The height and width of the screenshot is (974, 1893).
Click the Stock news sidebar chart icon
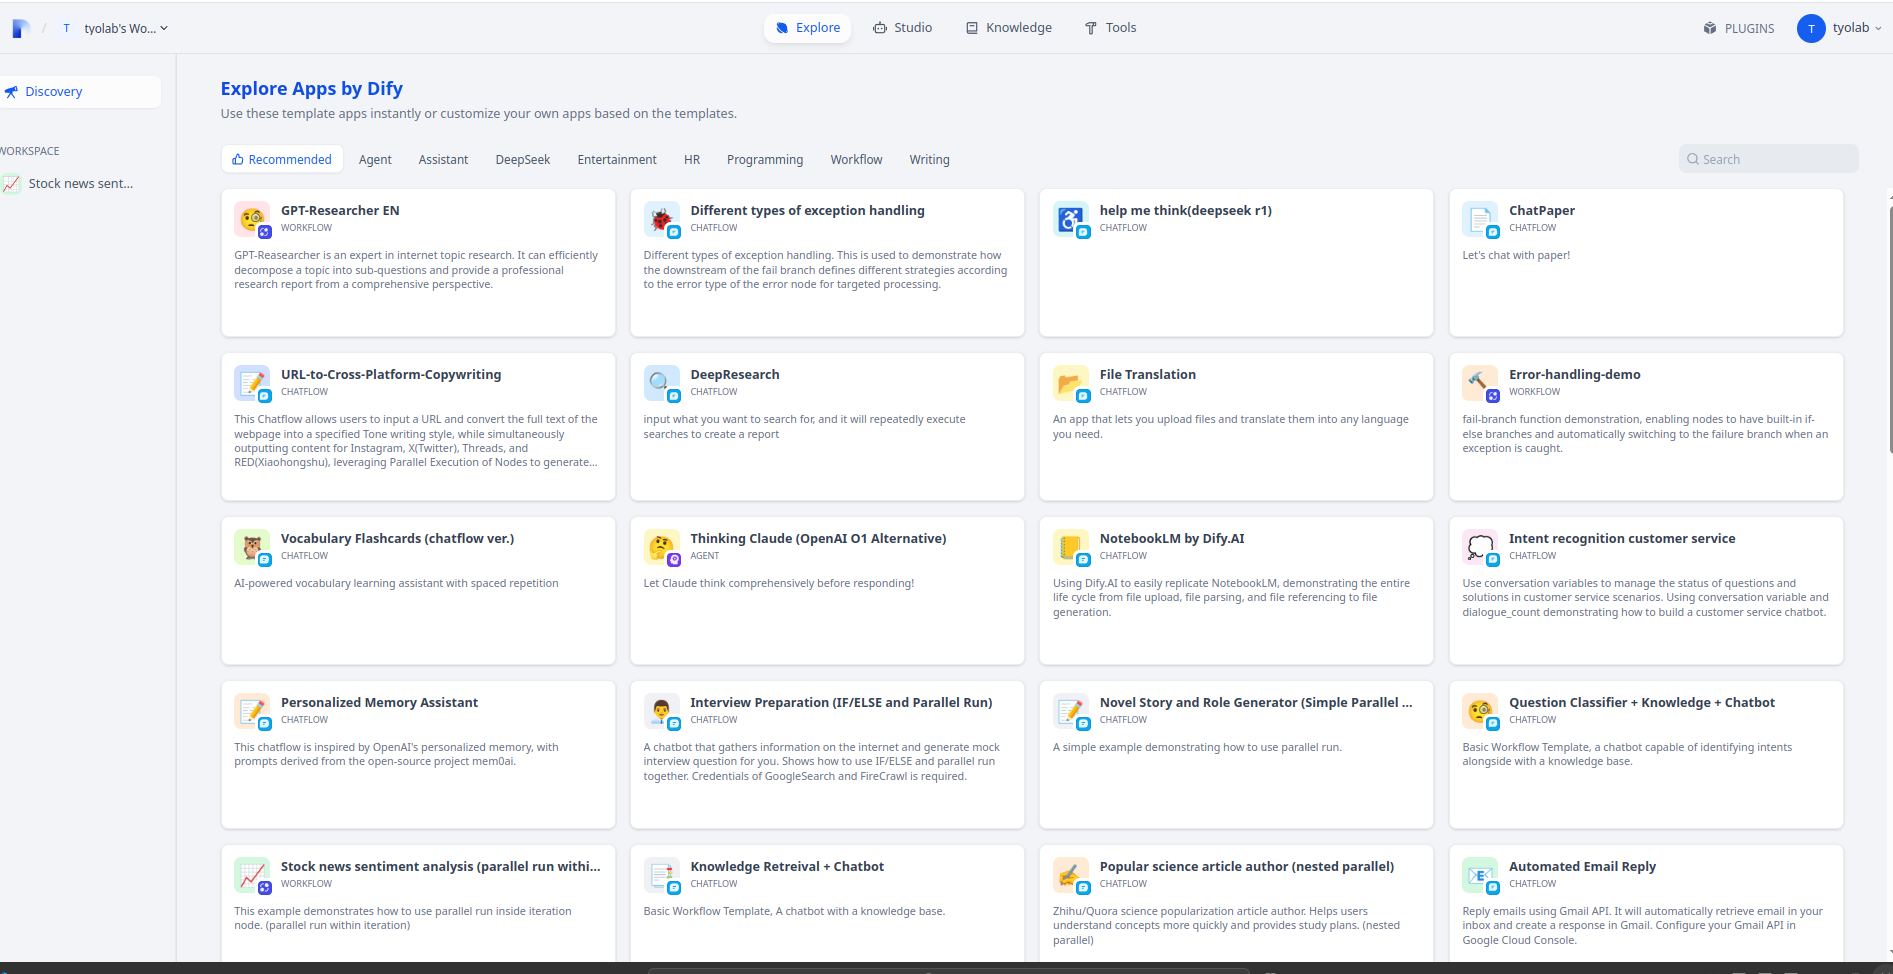click(x=12, y=184)
